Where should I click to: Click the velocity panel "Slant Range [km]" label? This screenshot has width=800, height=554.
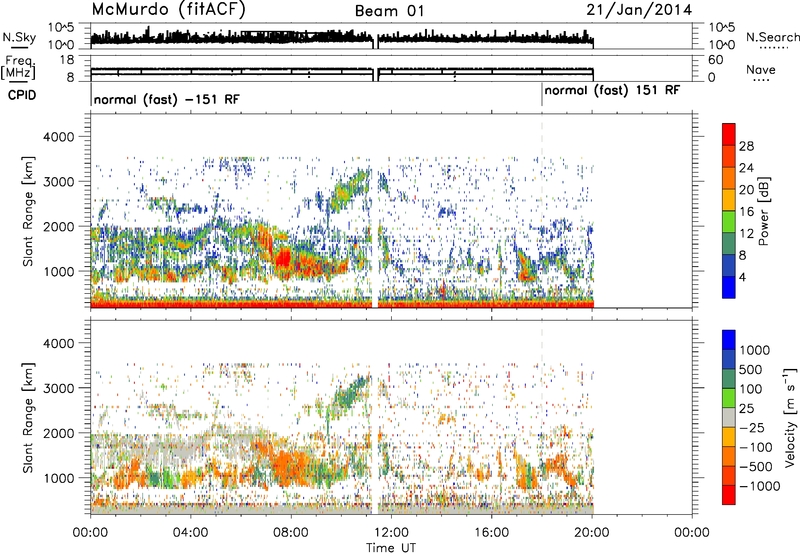coord(28,417)
